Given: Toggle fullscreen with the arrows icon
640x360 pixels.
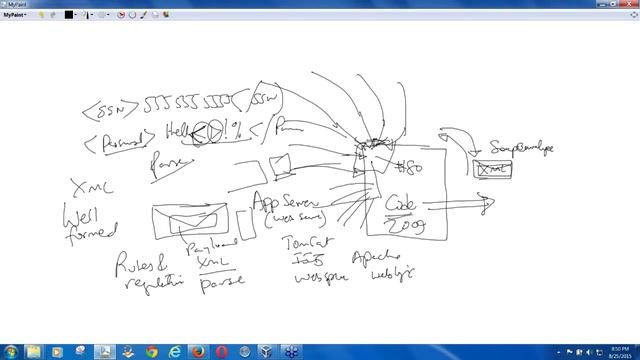Looking at the screenshot, I should pos(634,15).
